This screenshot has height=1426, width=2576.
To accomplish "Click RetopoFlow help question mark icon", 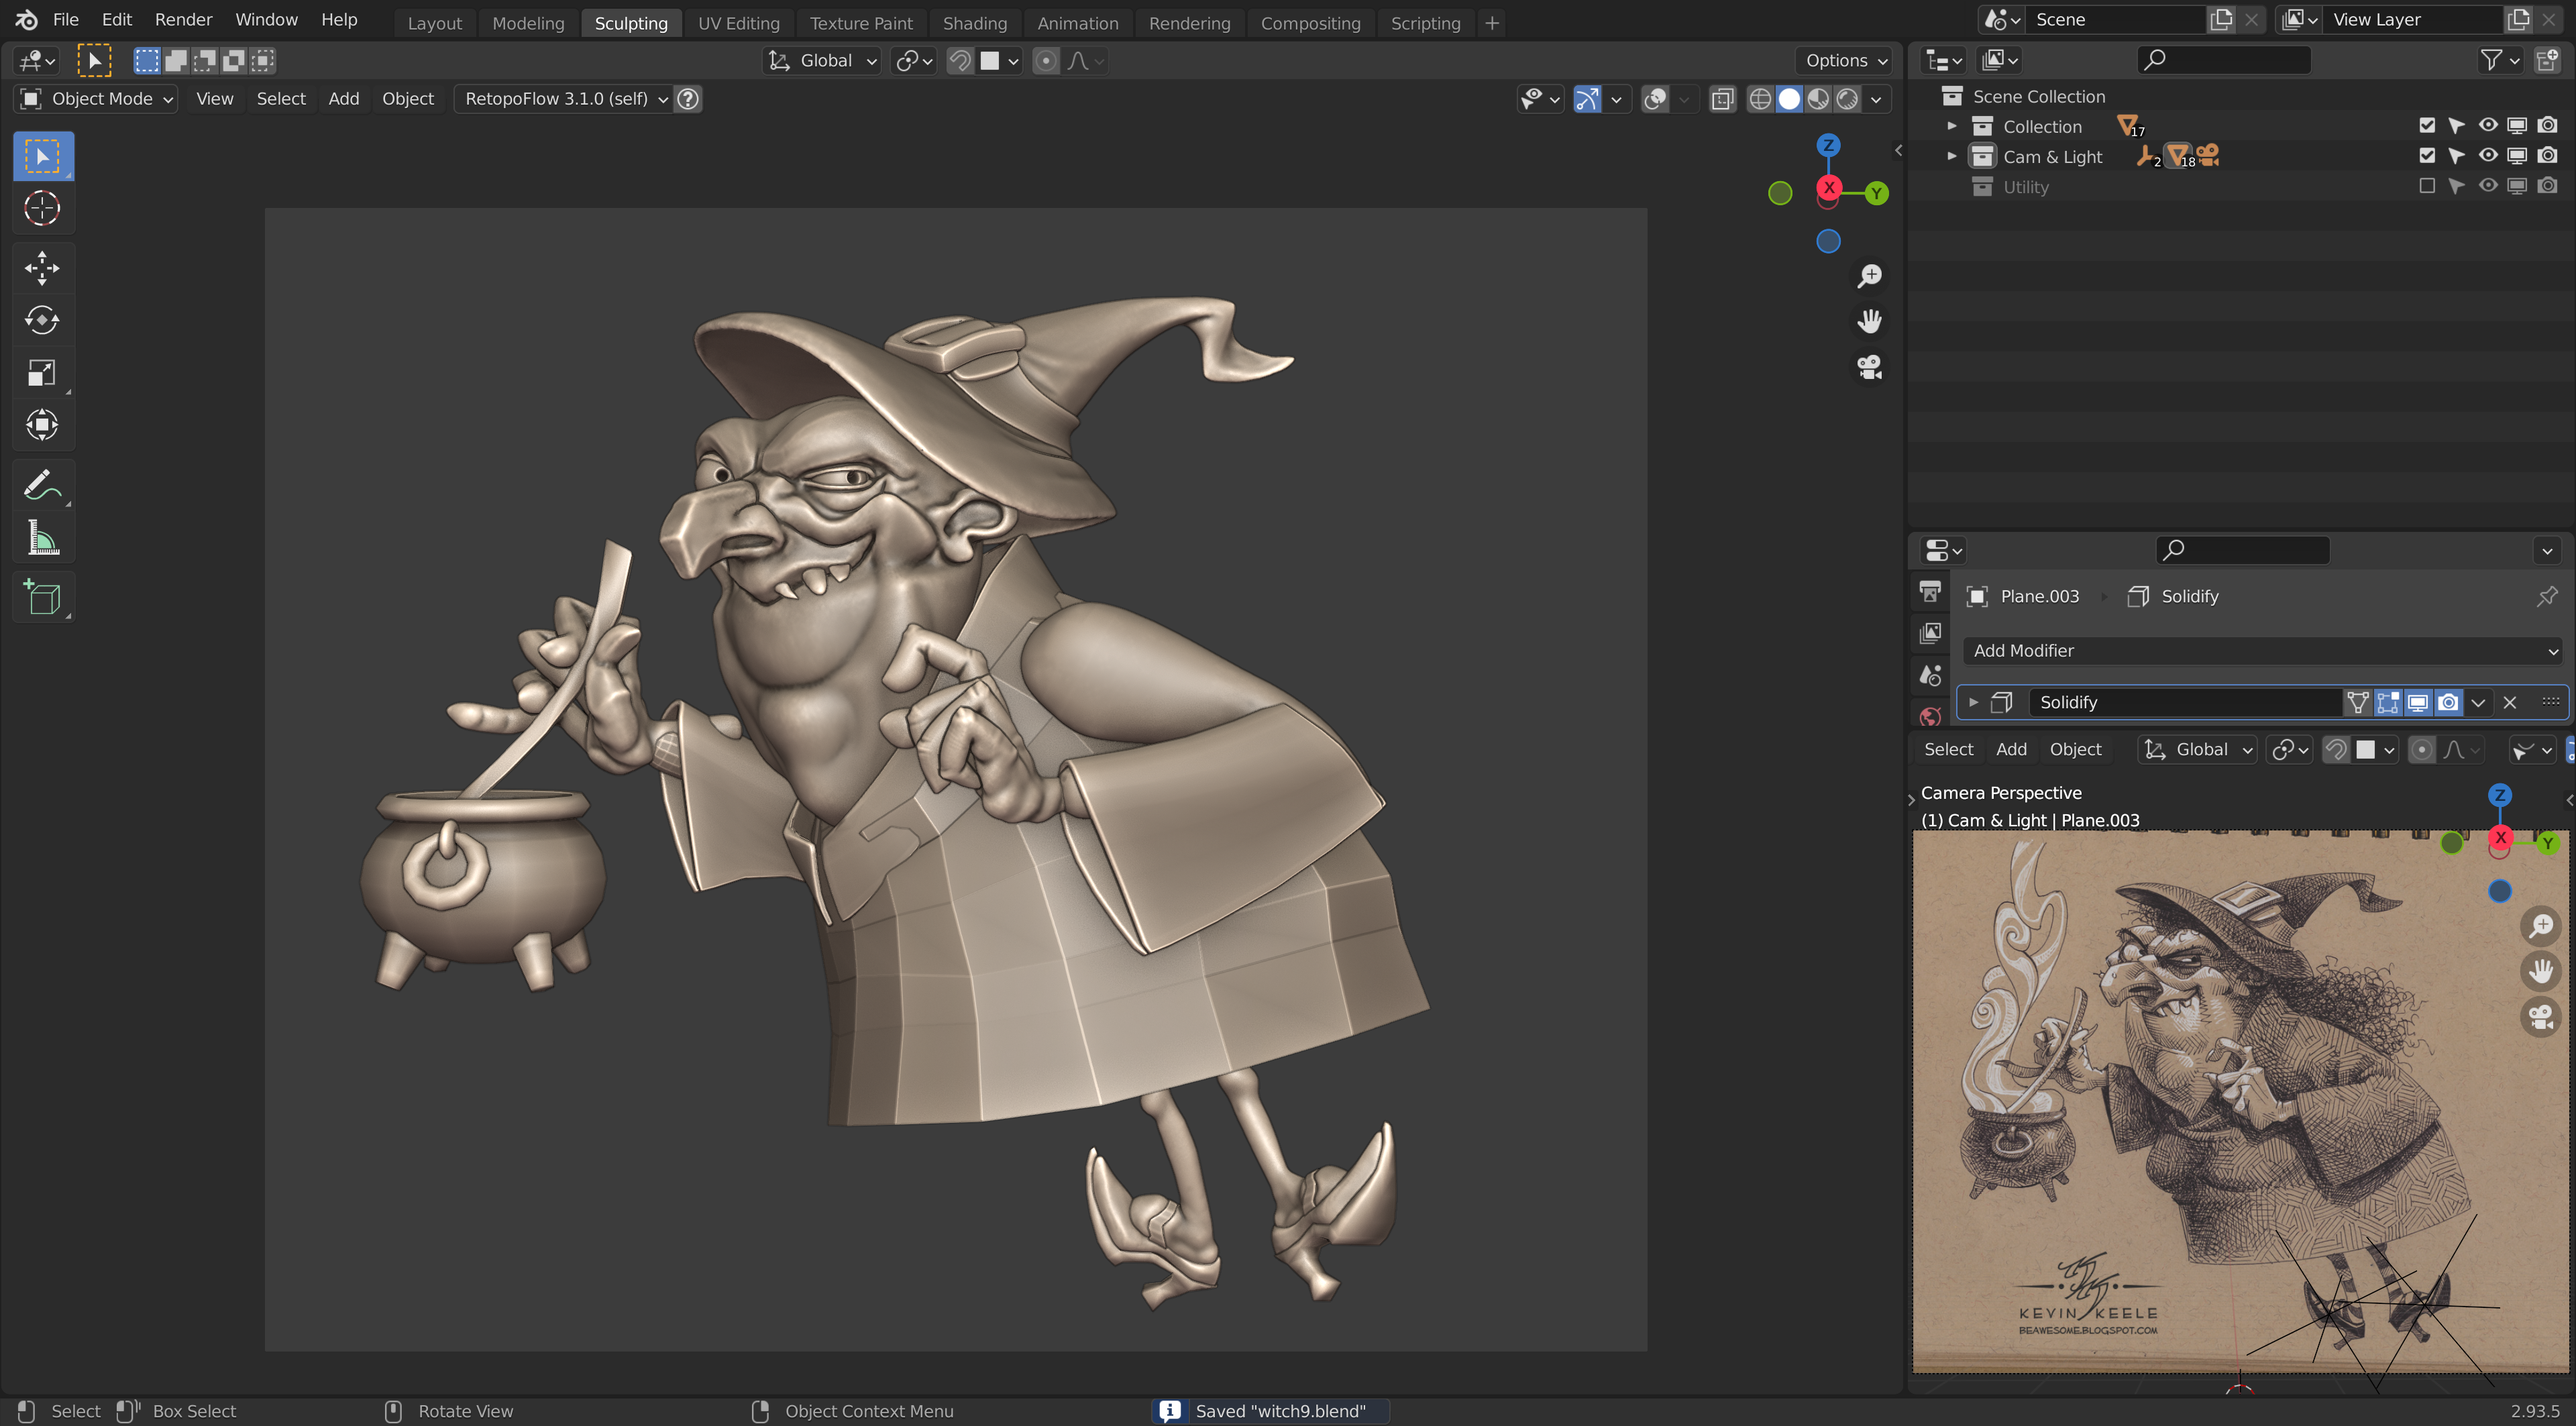I will click(688, 99).
